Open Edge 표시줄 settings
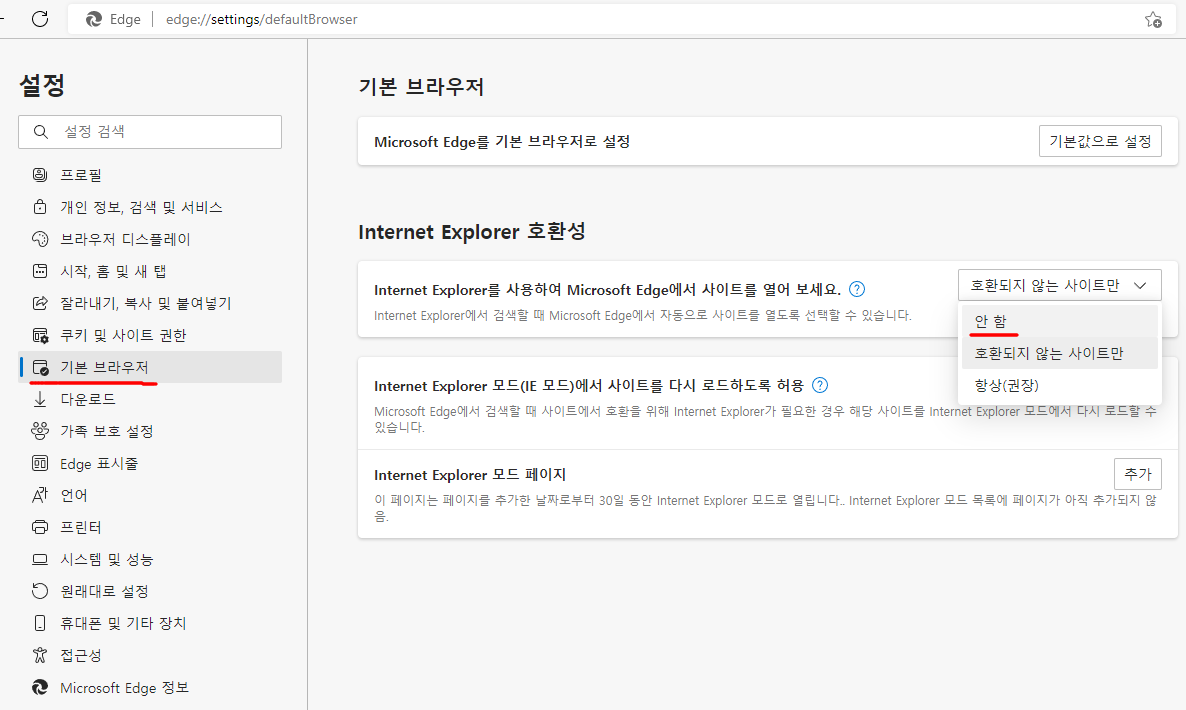 (150, 464)
